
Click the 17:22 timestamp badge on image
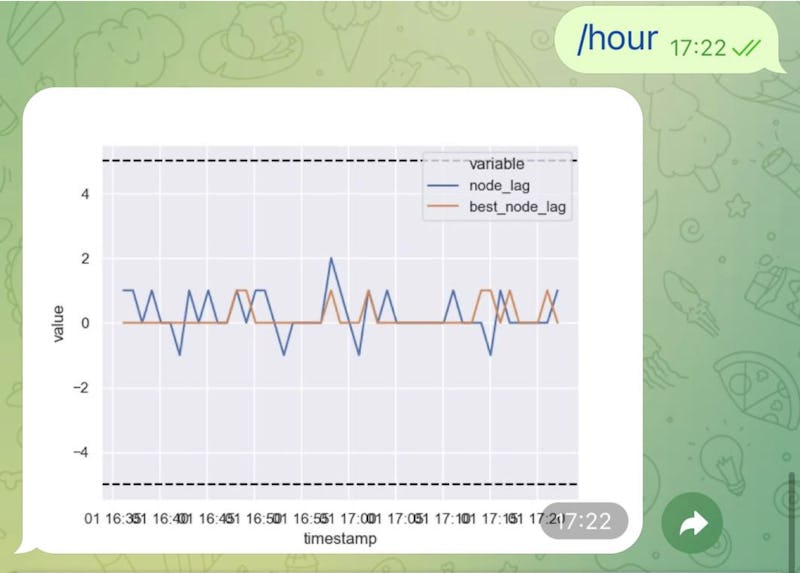(x=583, y=521)
